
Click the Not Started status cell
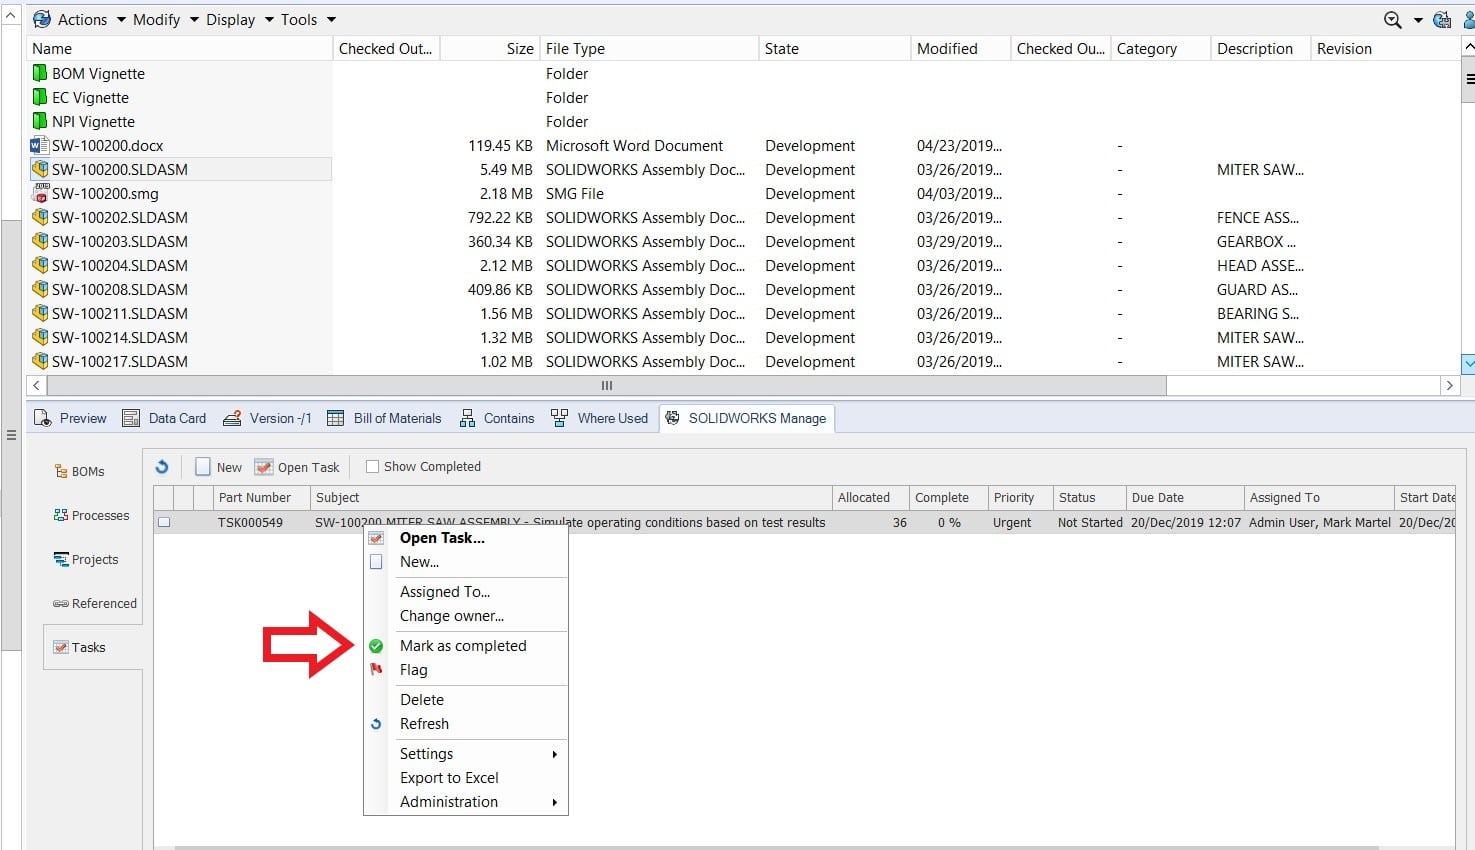1090,522
